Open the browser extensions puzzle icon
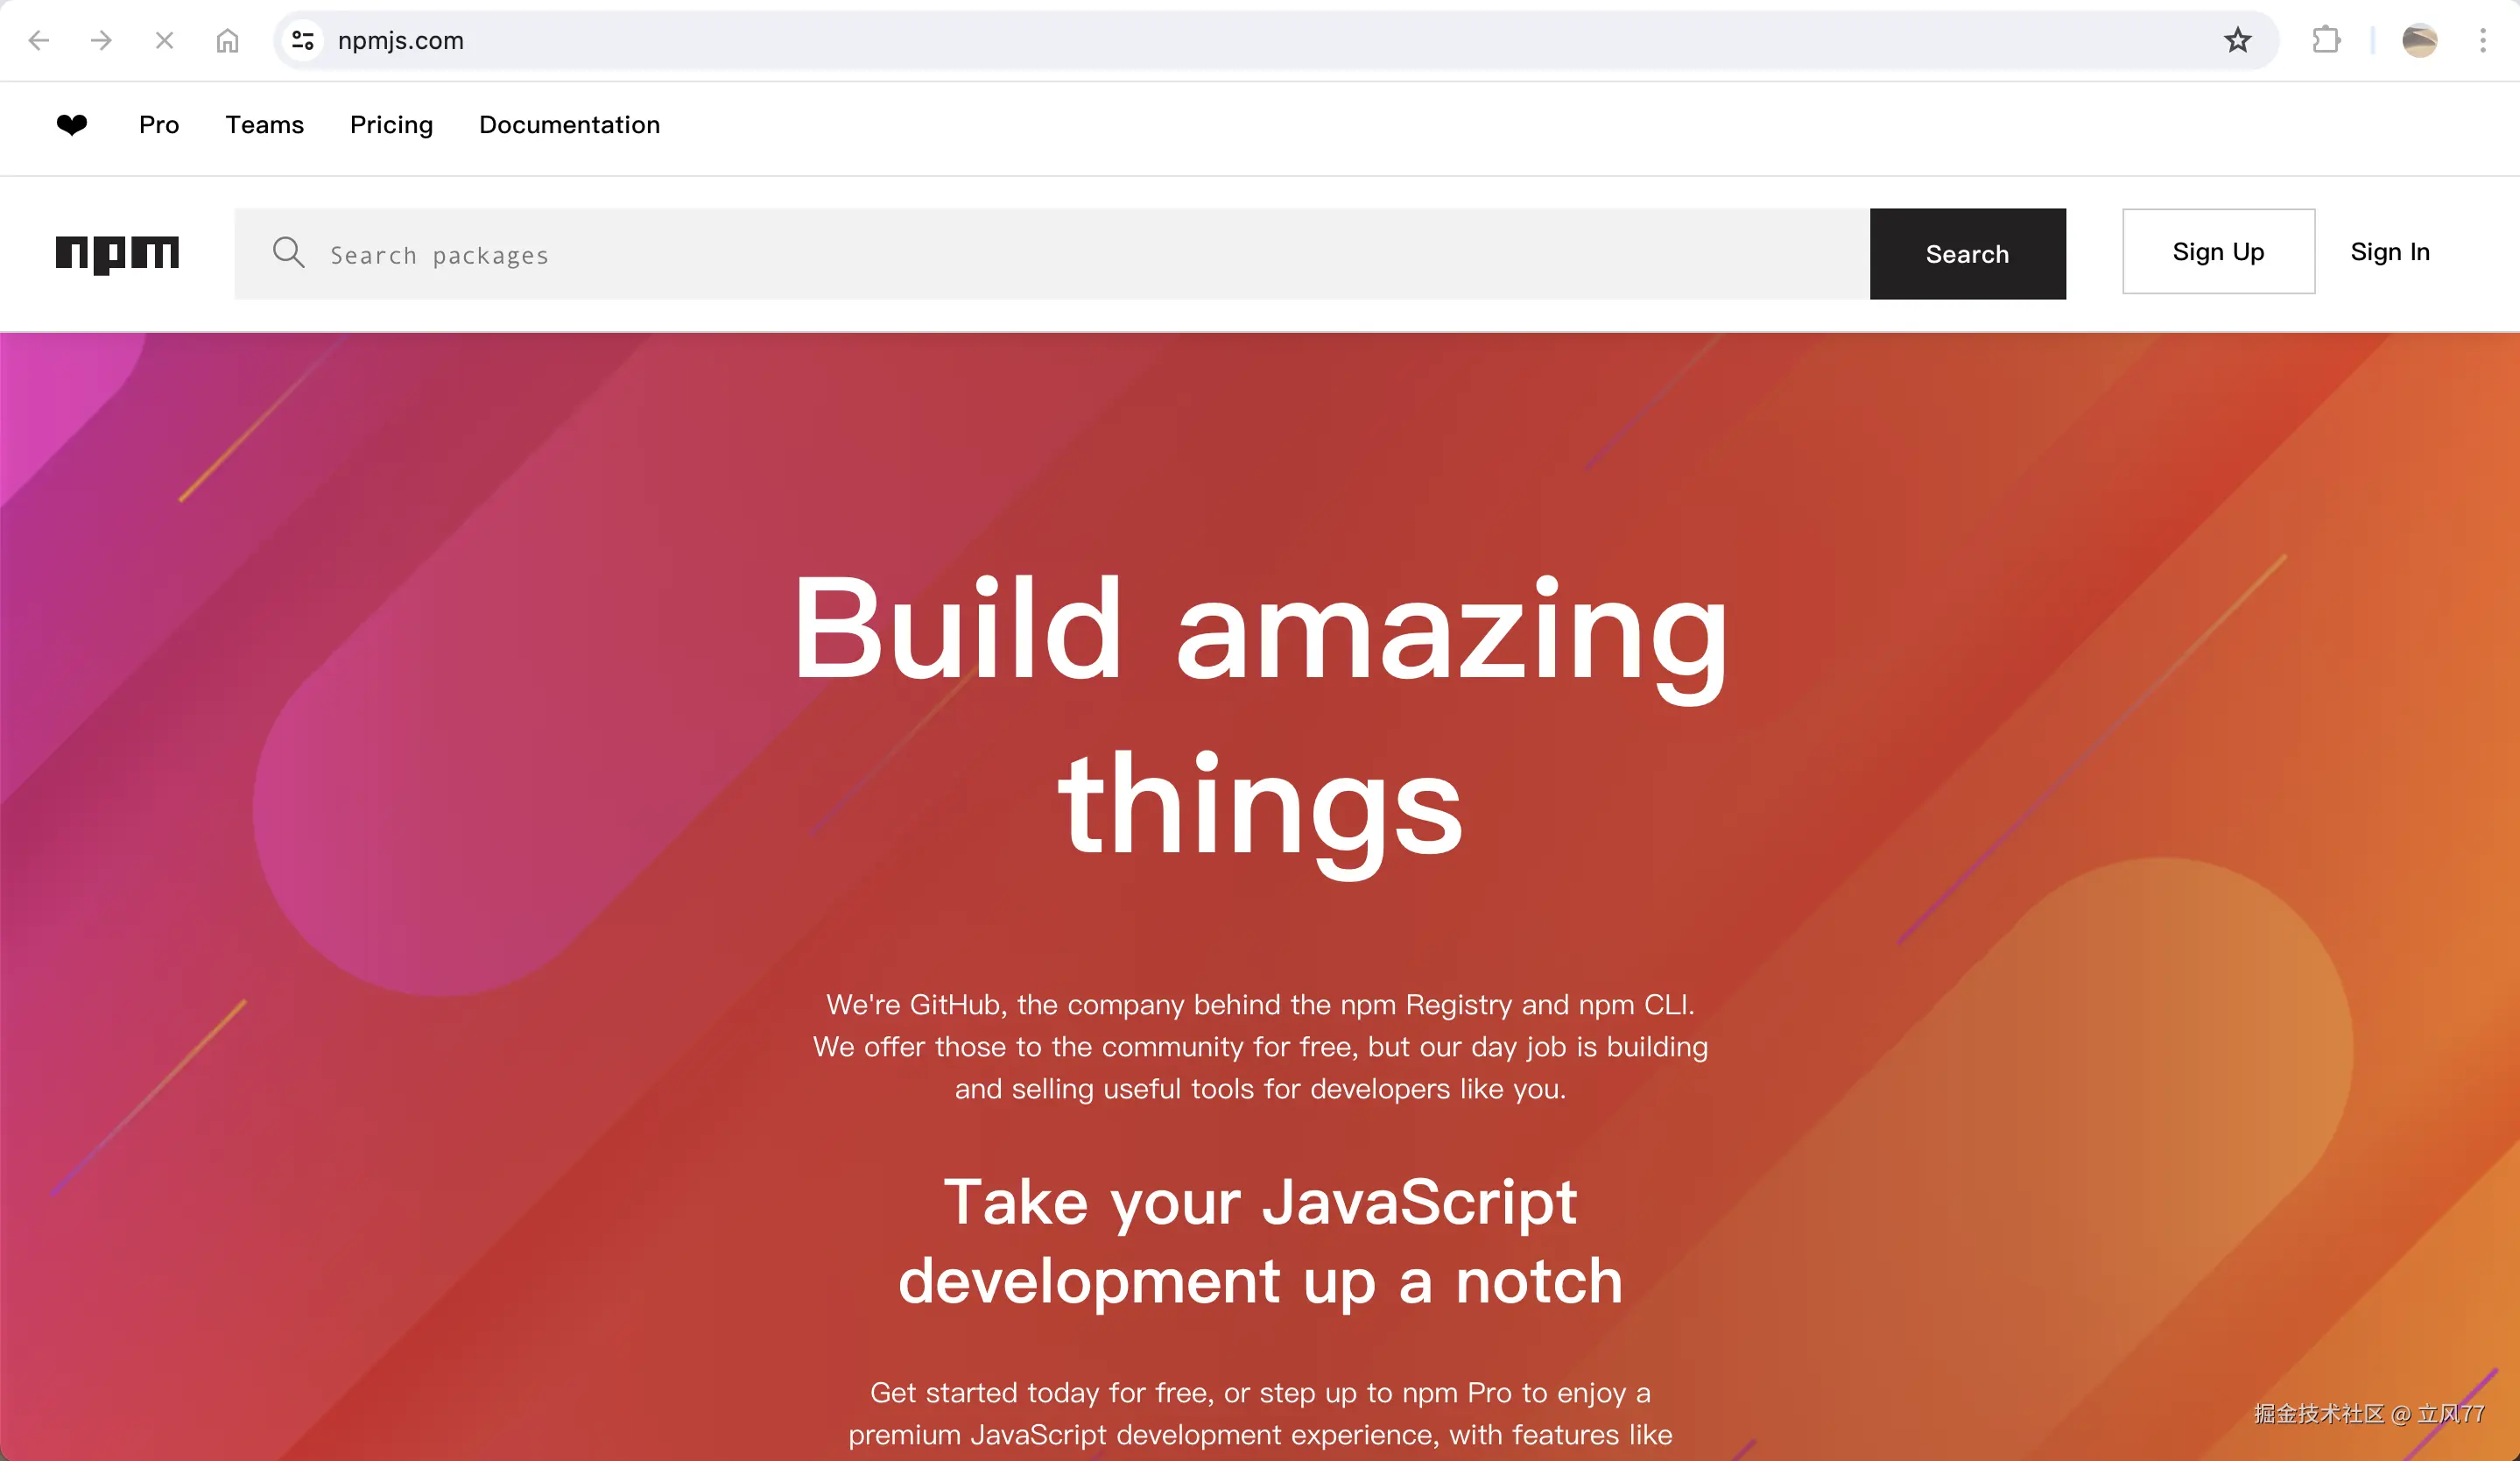2520x1461 pixels. [2326, 41]
